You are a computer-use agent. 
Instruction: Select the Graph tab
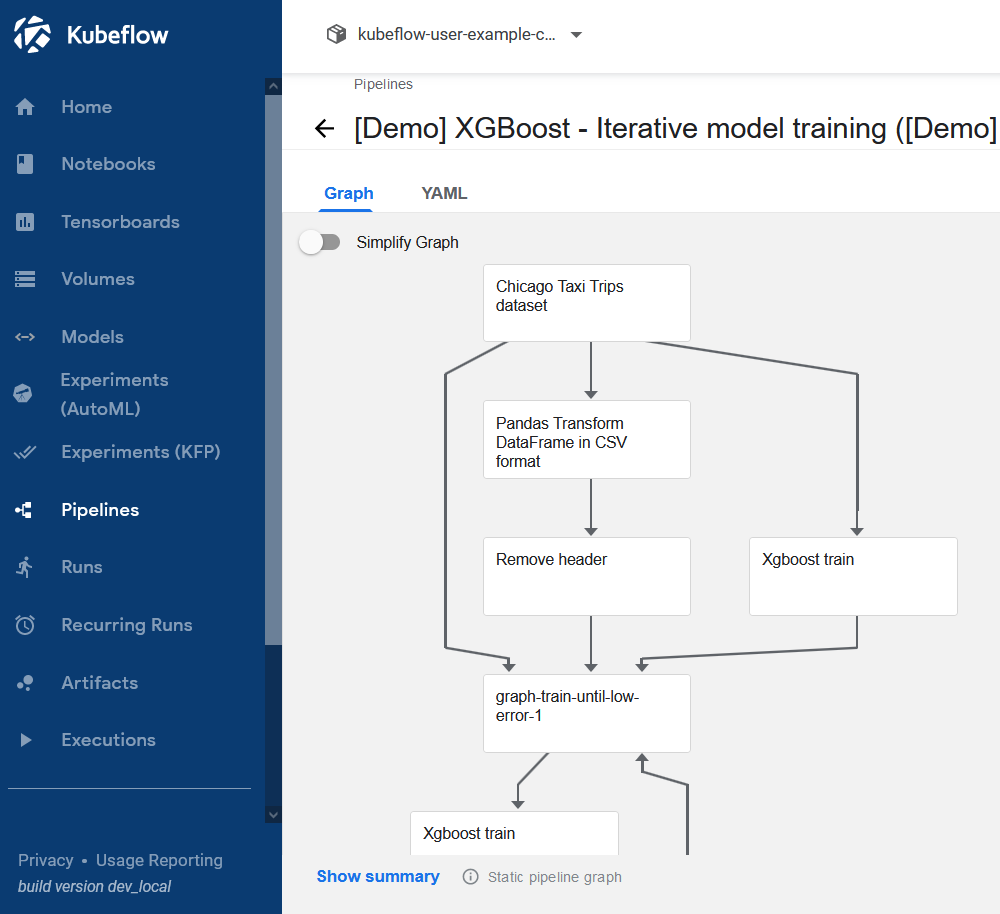tap(348, 193)
